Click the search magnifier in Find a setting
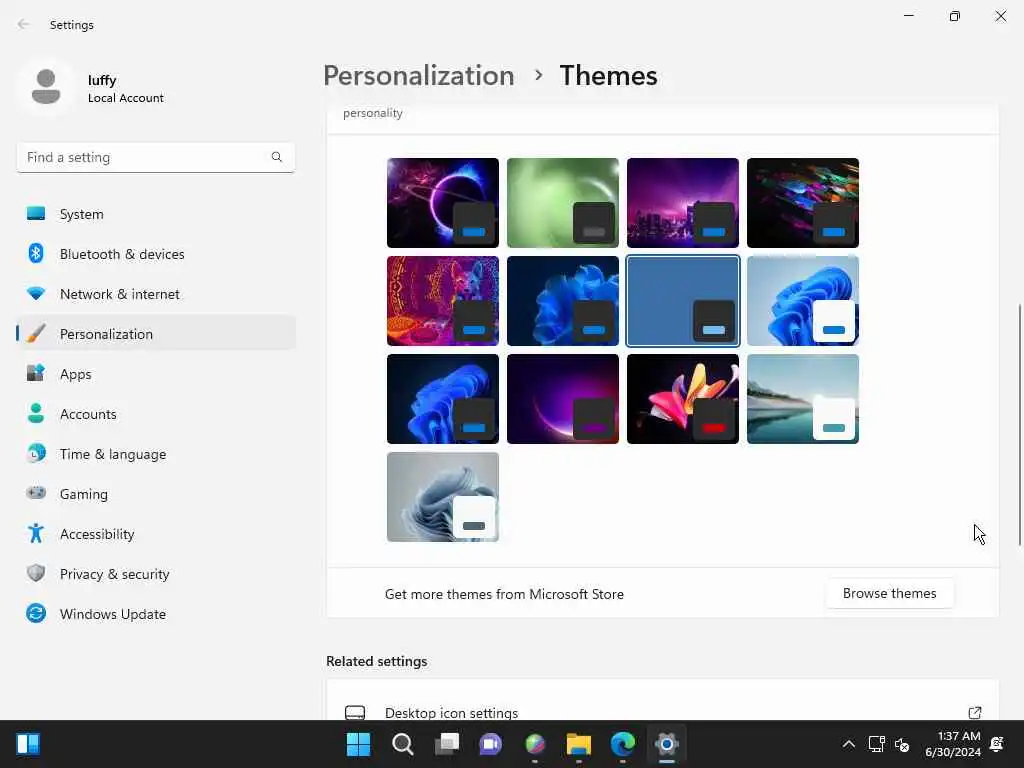 (277, 157)
